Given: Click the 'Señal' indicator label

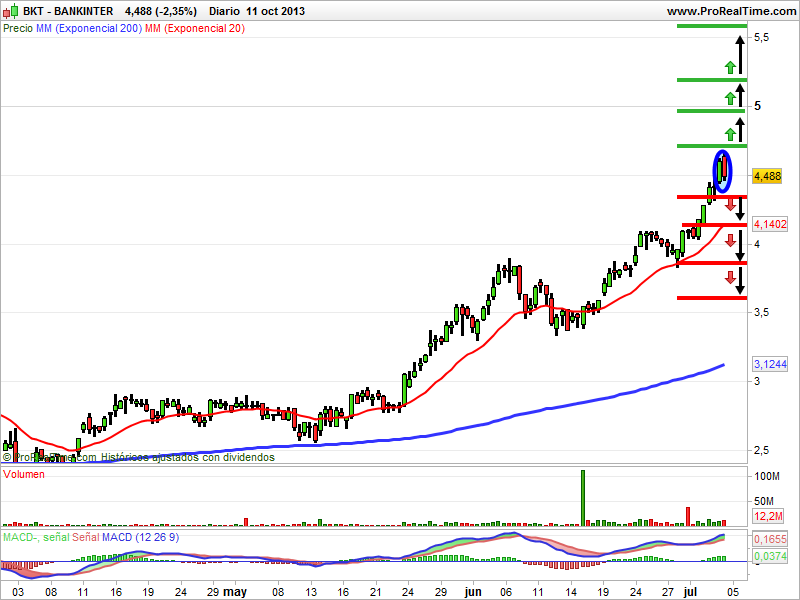Looking at the screenshot, I should click(x=86, y=537).
